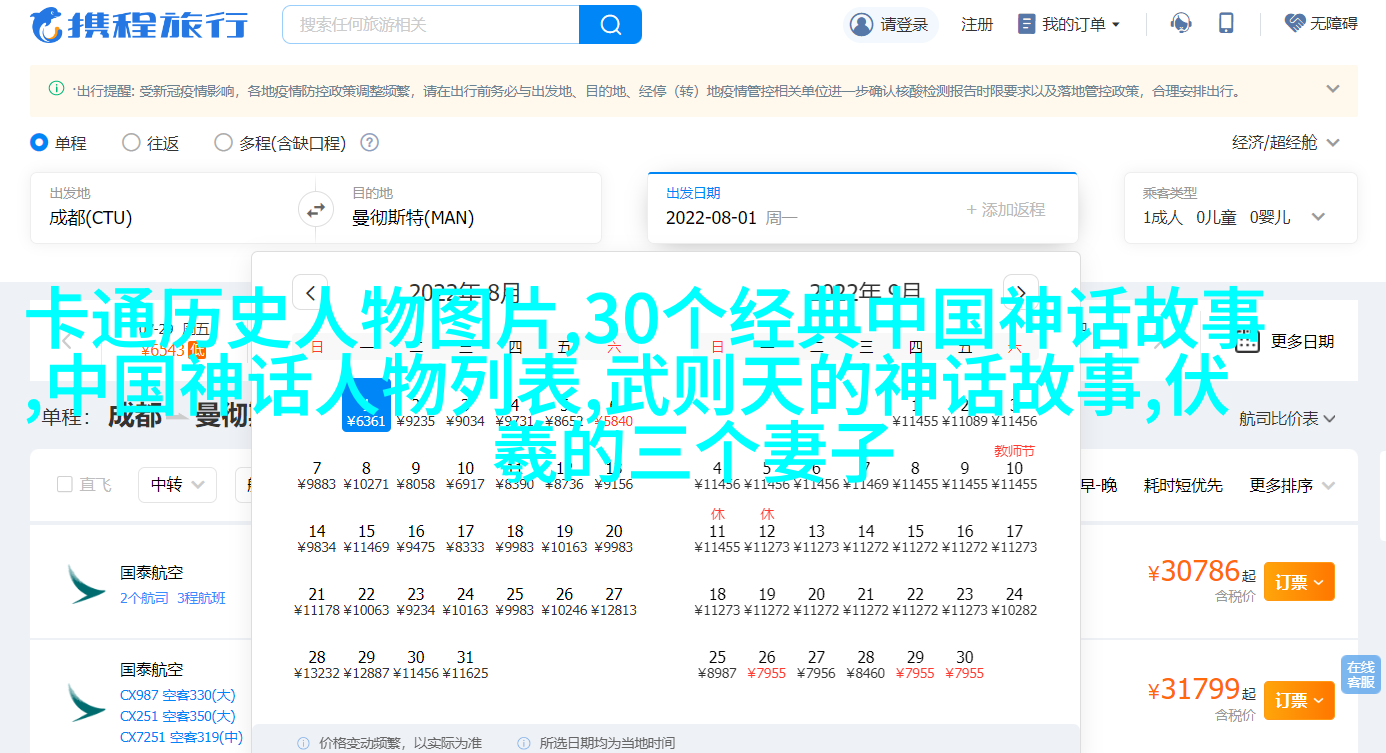Viewport: 1386px width, 753px height.
Task: Click flight number CX251 空客350(大)
Action: coord(178,716)
